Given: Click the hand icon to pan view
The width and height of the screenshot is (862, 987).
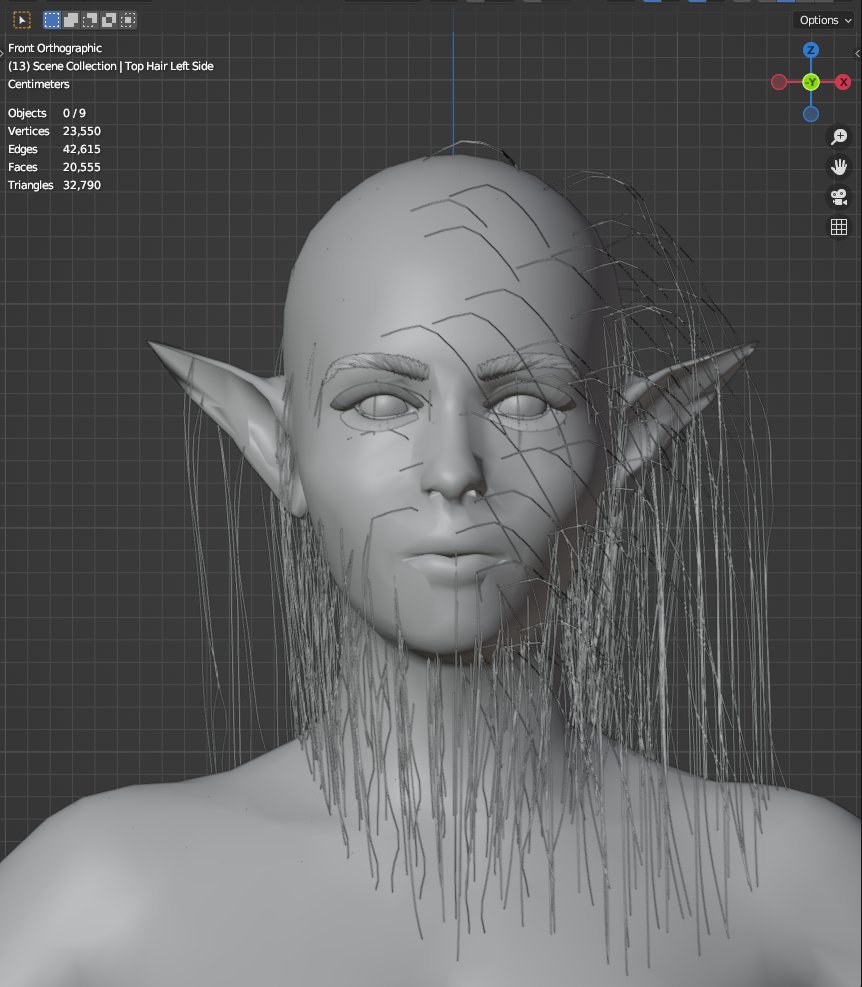Looking at the screenshot, I should (839, 167).
